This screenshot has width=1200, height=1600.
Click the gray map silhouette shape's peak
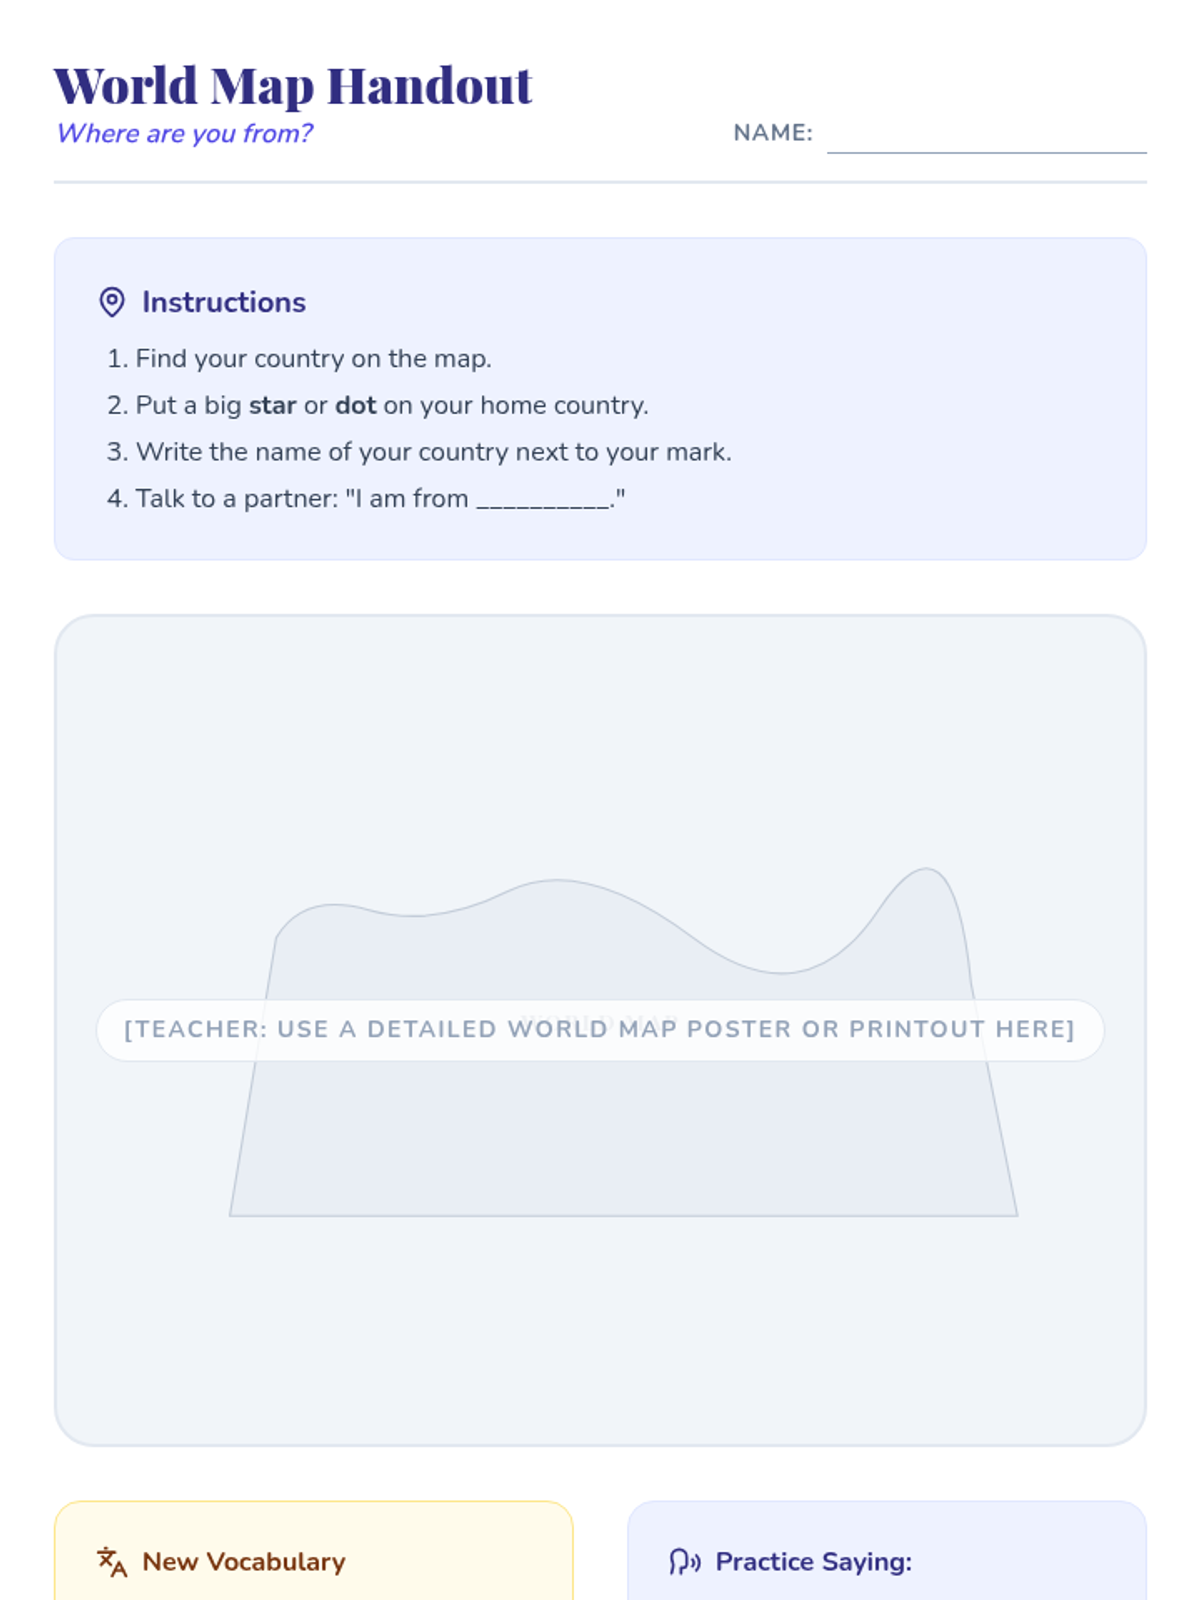point(926,873)
